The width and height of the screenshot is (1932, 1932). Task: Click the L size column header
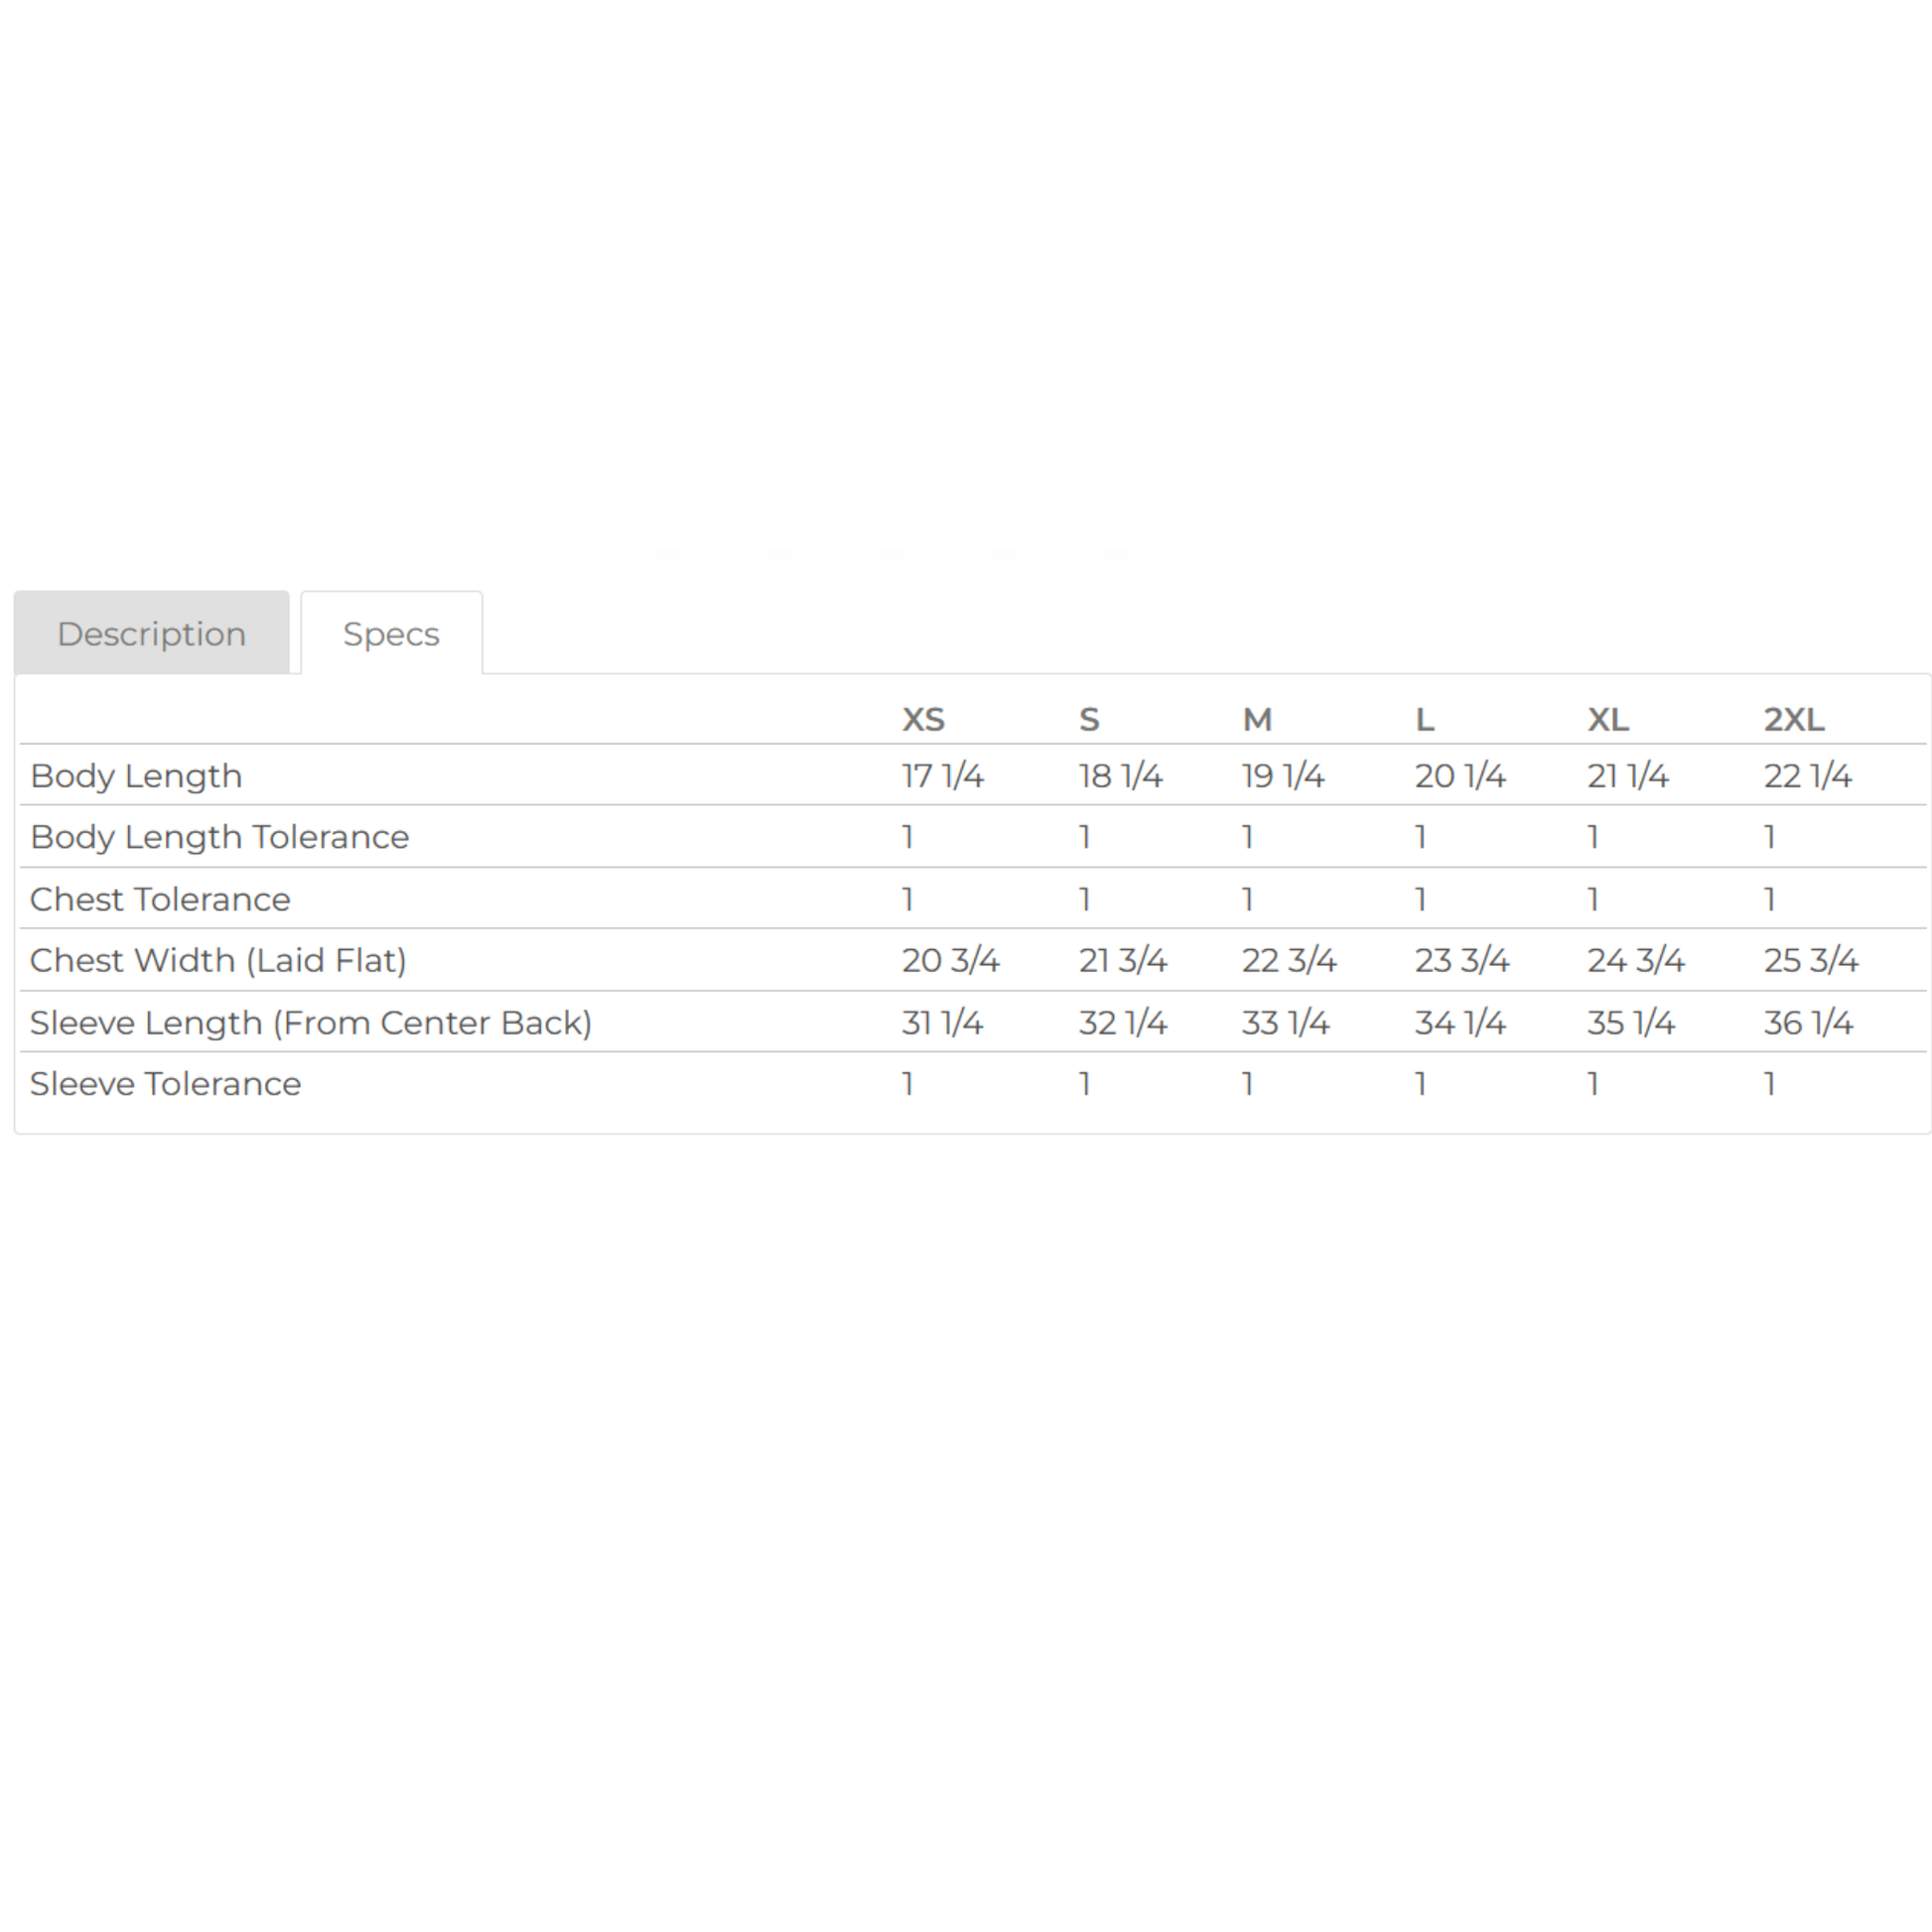(x=1425, y=719)
